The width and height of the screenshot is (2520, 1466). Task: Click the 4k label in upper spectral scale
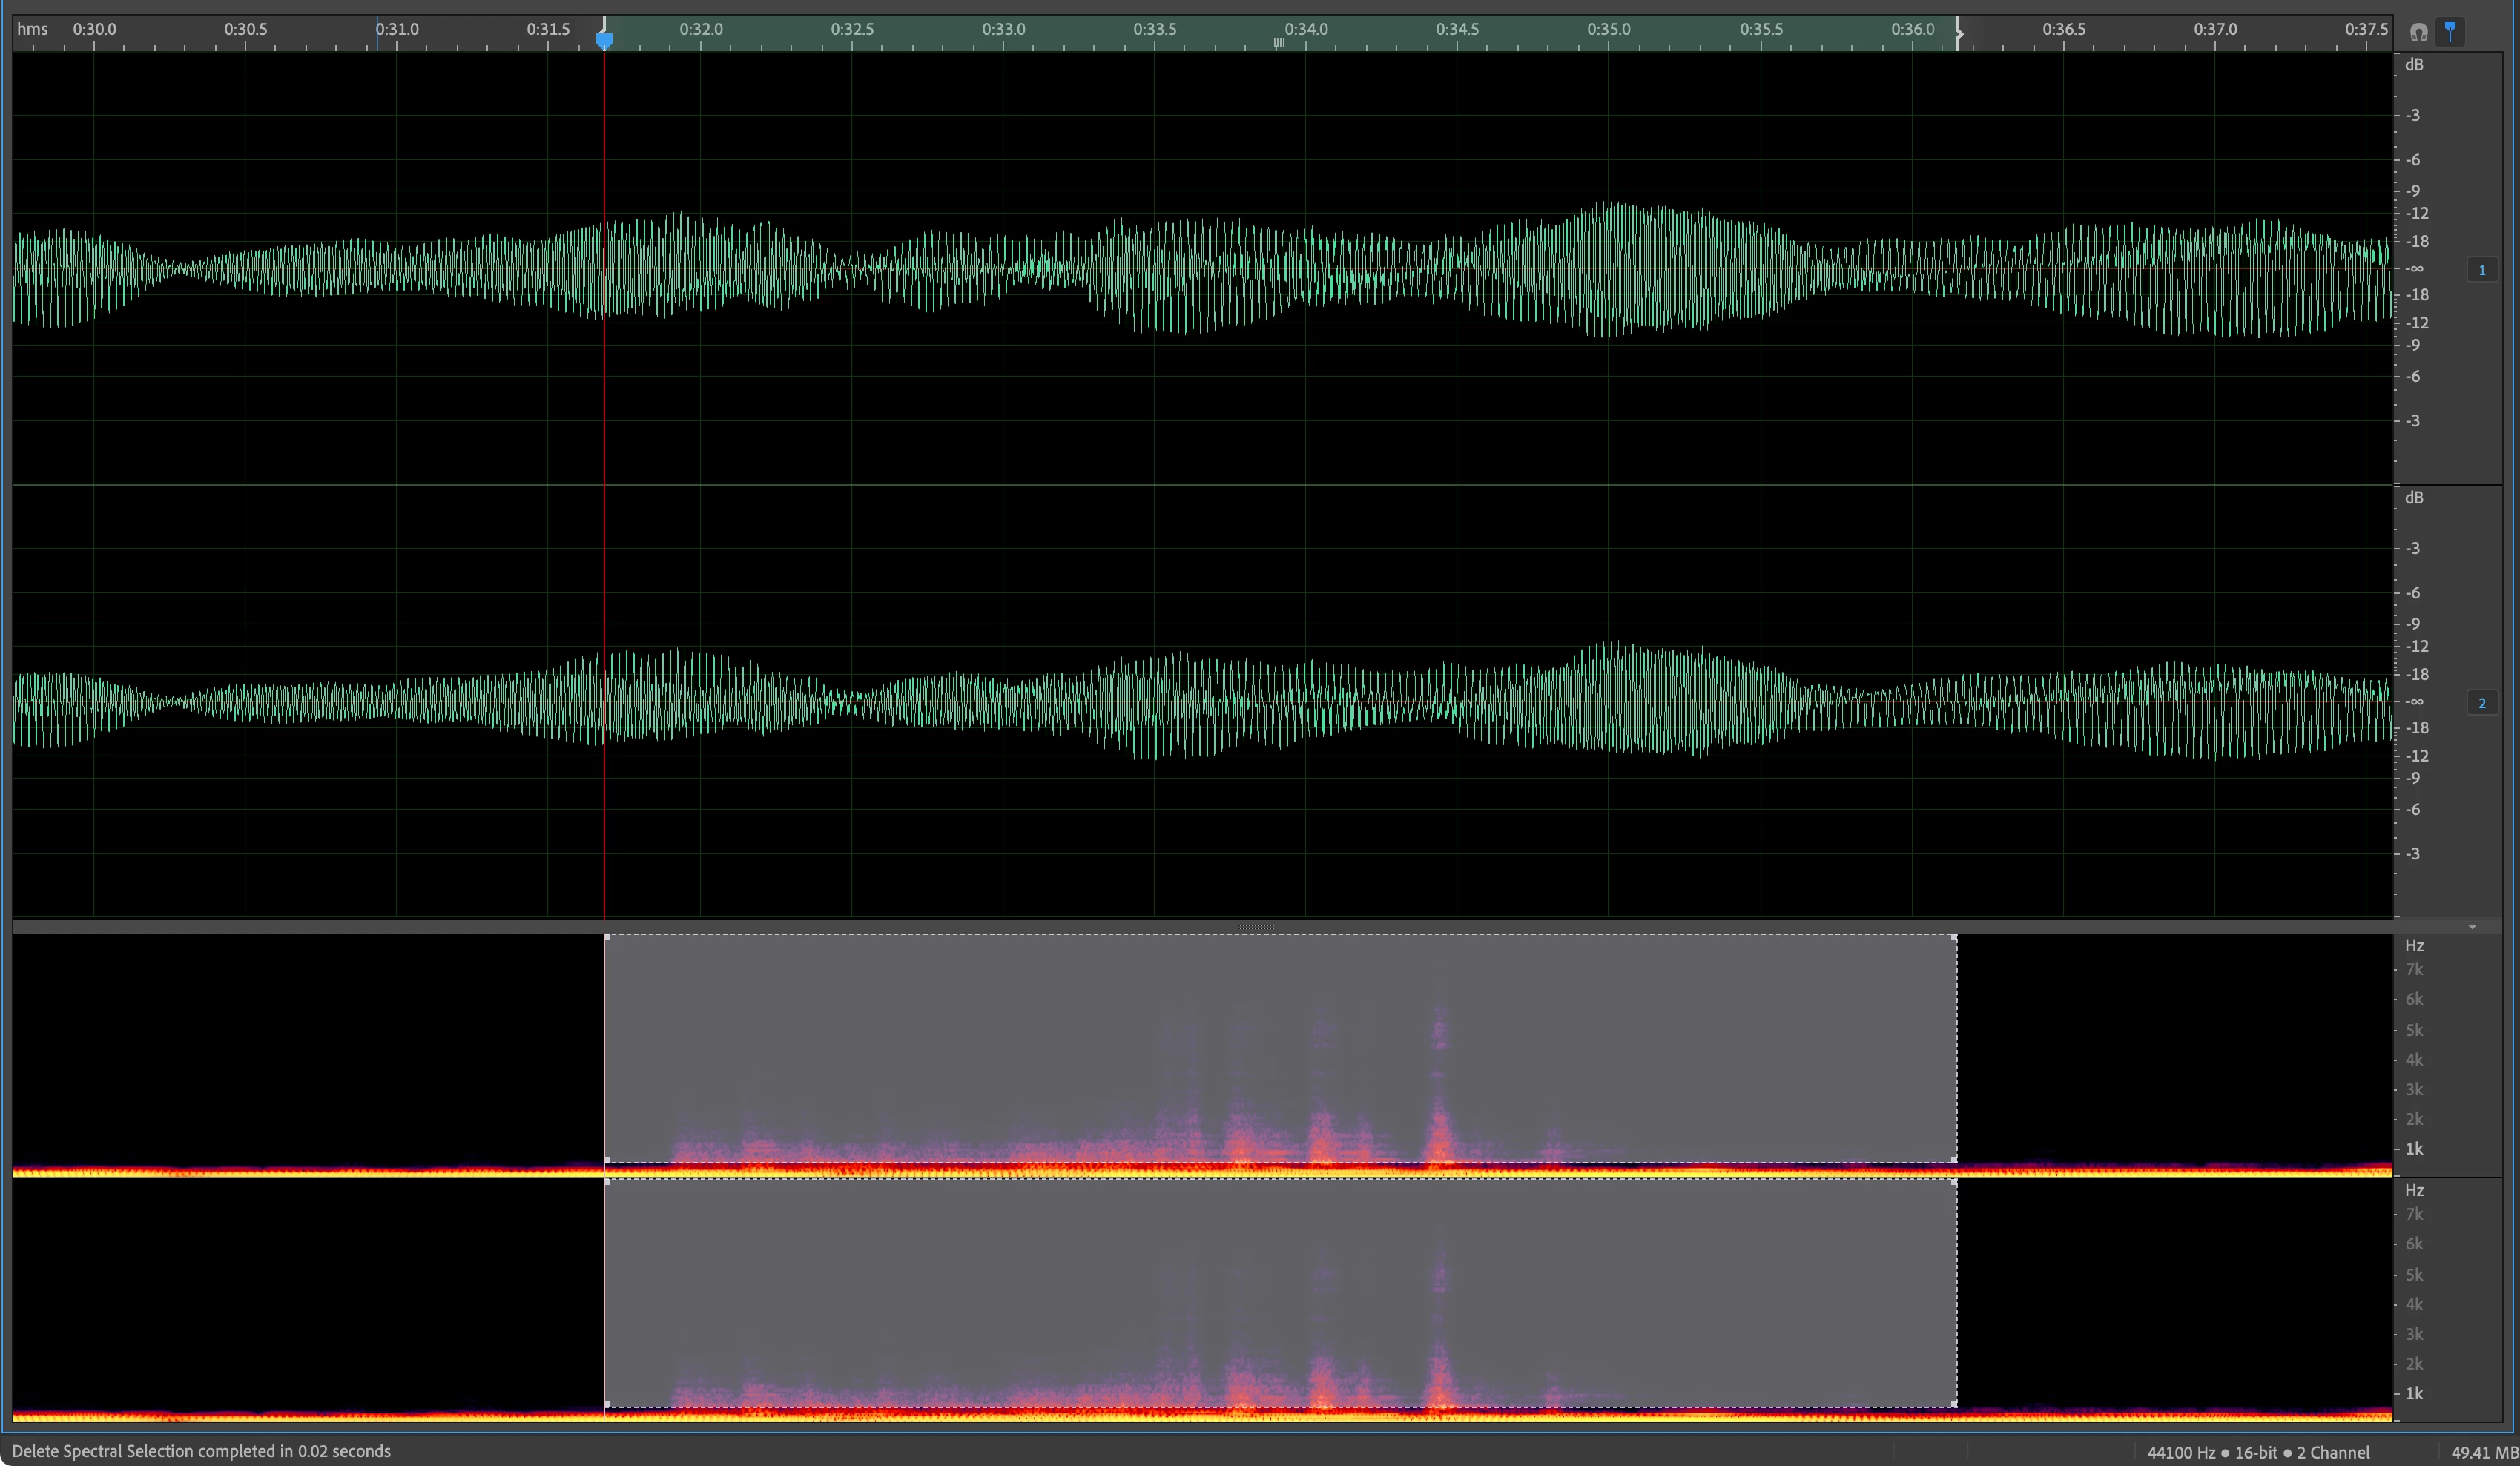coord(2414,1060)
